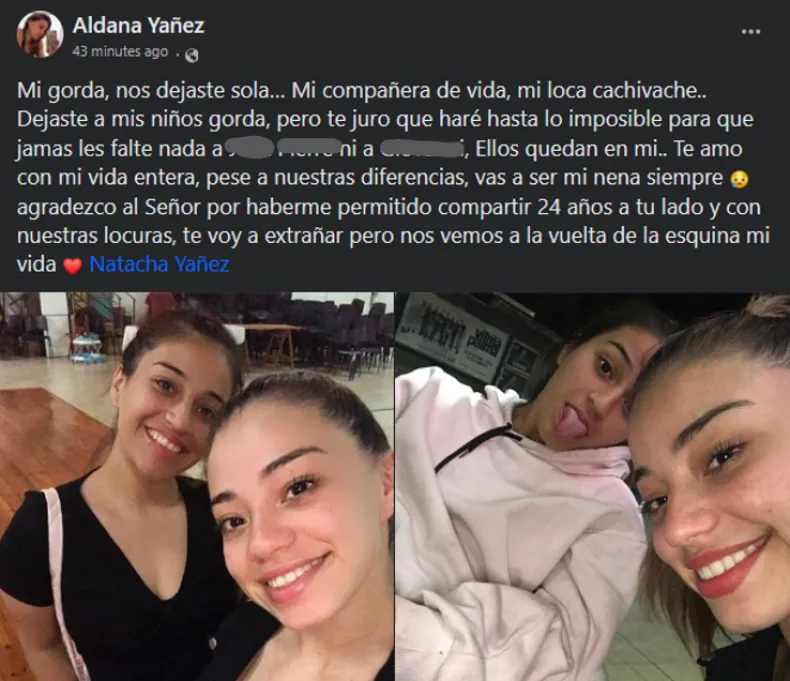Viewport: 790px width, 681px height.
Task: Open the tagged Natacha Yañez profile link
Action: pyautogui.click(x=159, y=264)
